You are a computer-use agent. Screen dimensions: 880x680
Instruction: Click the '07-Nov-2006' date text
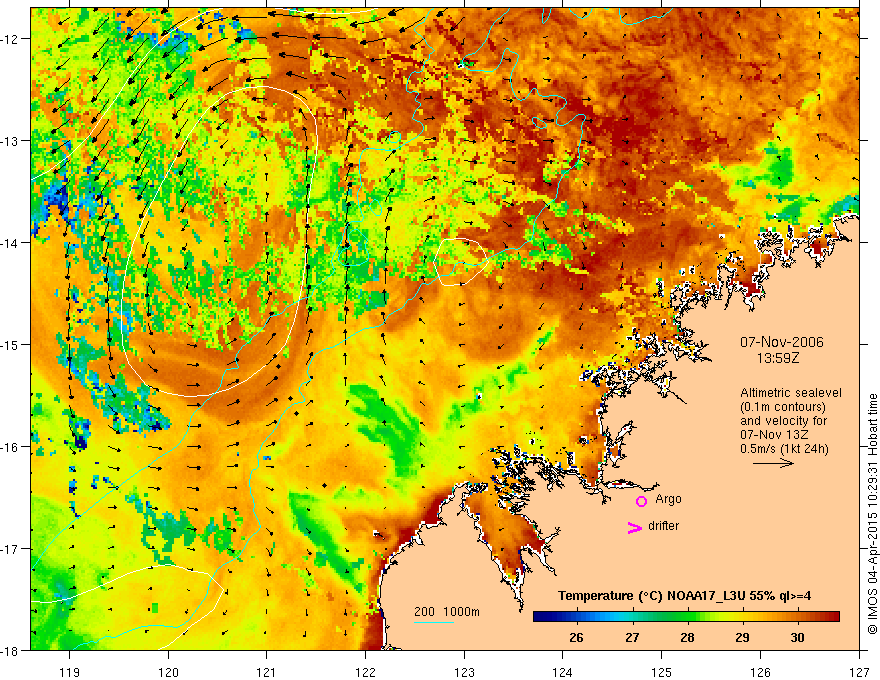[x=782, y=342]
